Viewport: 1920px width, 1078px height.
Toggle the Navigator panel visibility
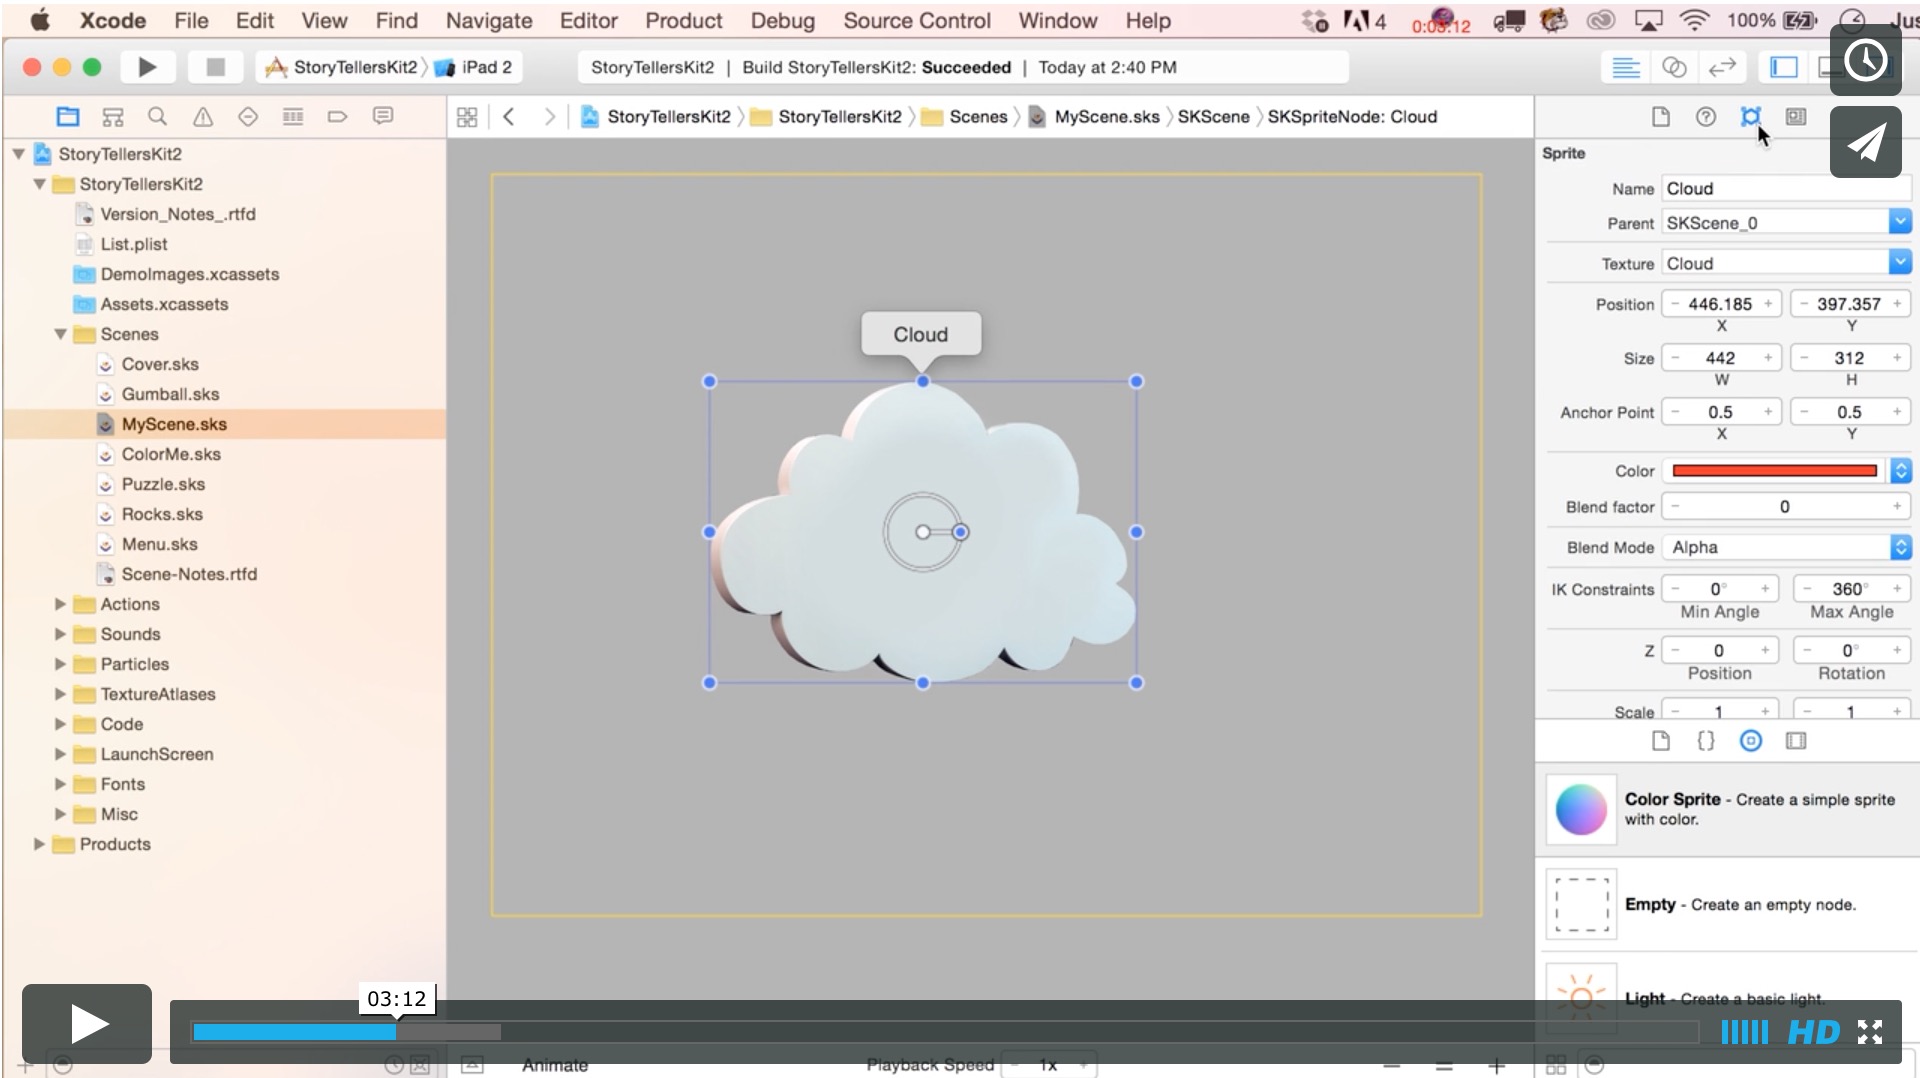(1784, 67)
